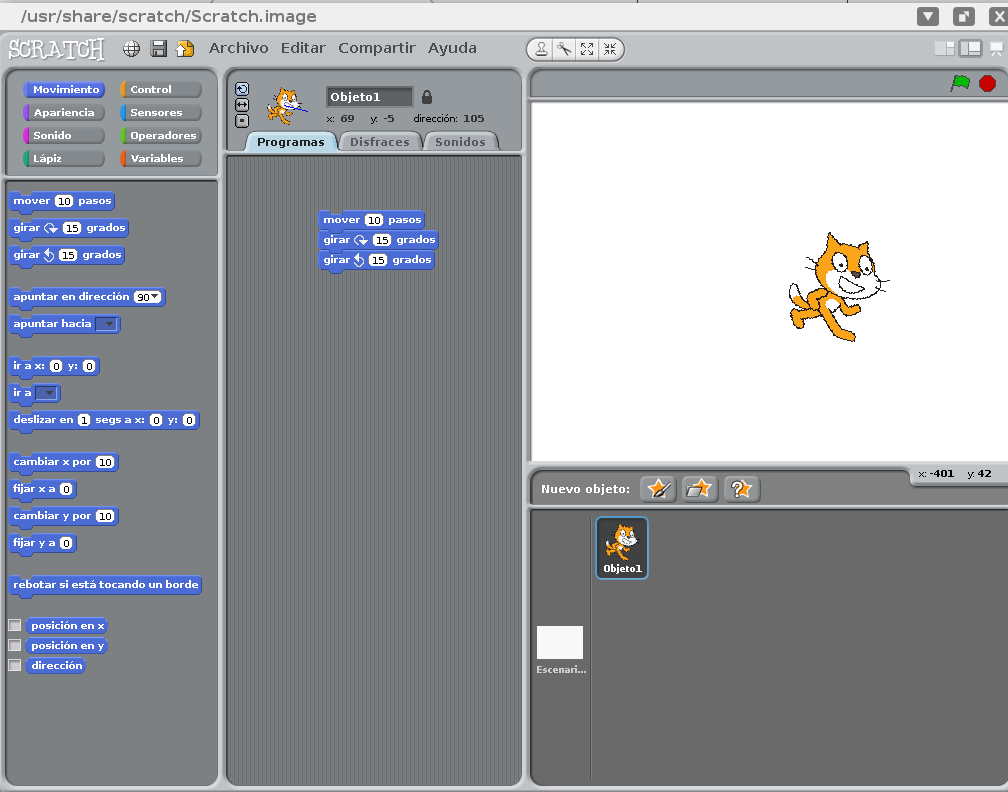
Task: Click the 0 in 'fijar y a' block
Action: pos(66,543)
